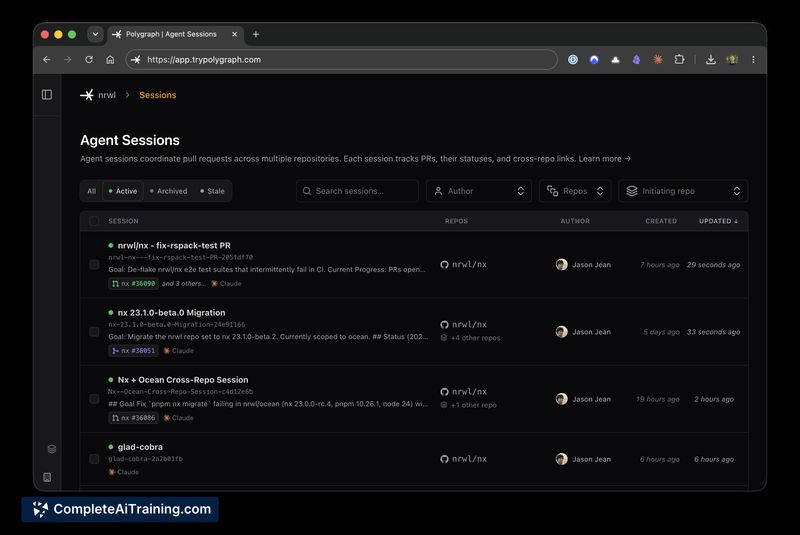This screenshot has height=535, width=800.
Task: Click branch badge nx #36051
Action: pos(133,351)
